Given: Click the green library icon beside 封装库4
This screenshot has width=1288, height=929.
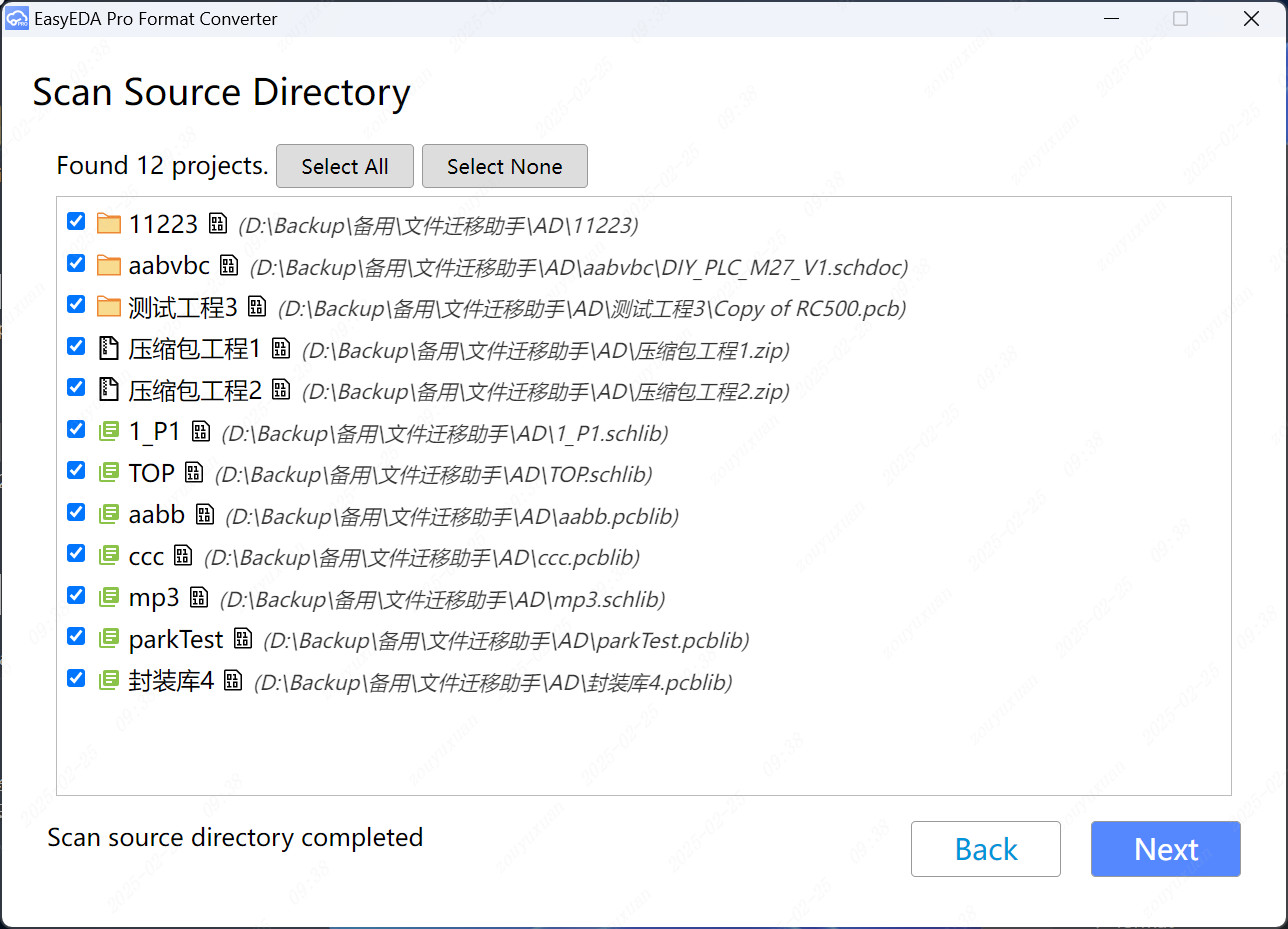Looking at the screenshot, I should point(109,681).
